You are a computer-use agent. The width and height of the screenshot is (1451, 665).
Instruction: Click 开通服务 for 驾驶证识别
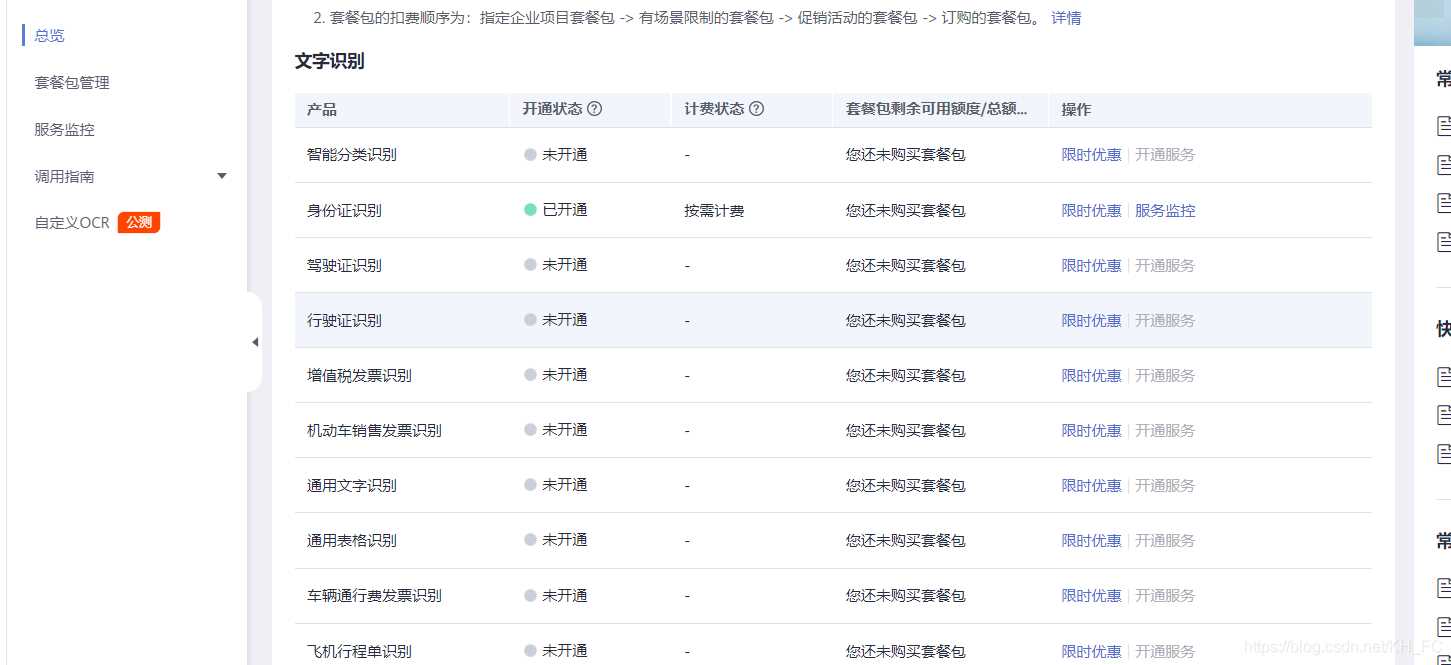point(1165,265)
